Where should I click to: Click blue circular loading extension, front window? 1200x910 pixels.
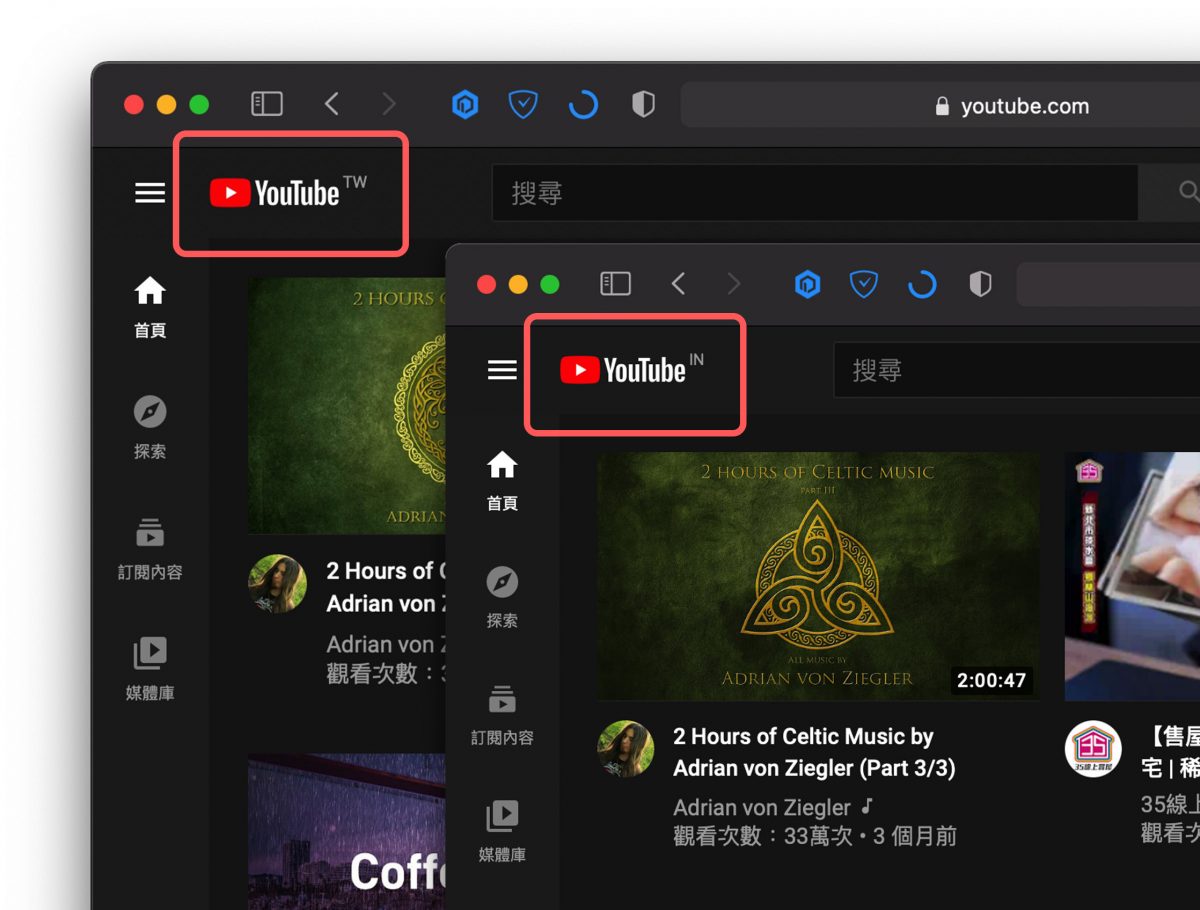[x=922, y=285]
